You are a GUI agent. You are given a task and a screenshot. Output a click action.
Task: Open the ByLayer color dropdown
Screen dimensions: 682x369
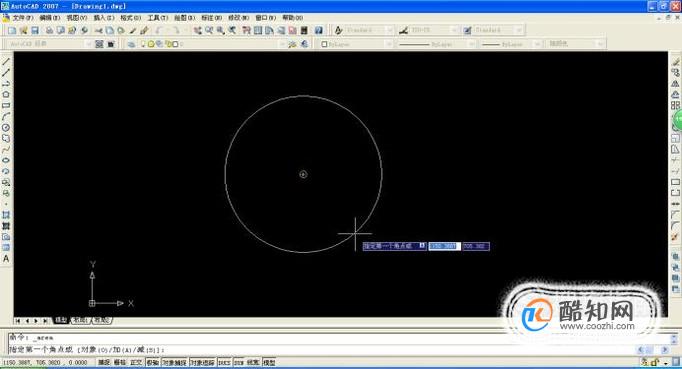coord(356,44)
